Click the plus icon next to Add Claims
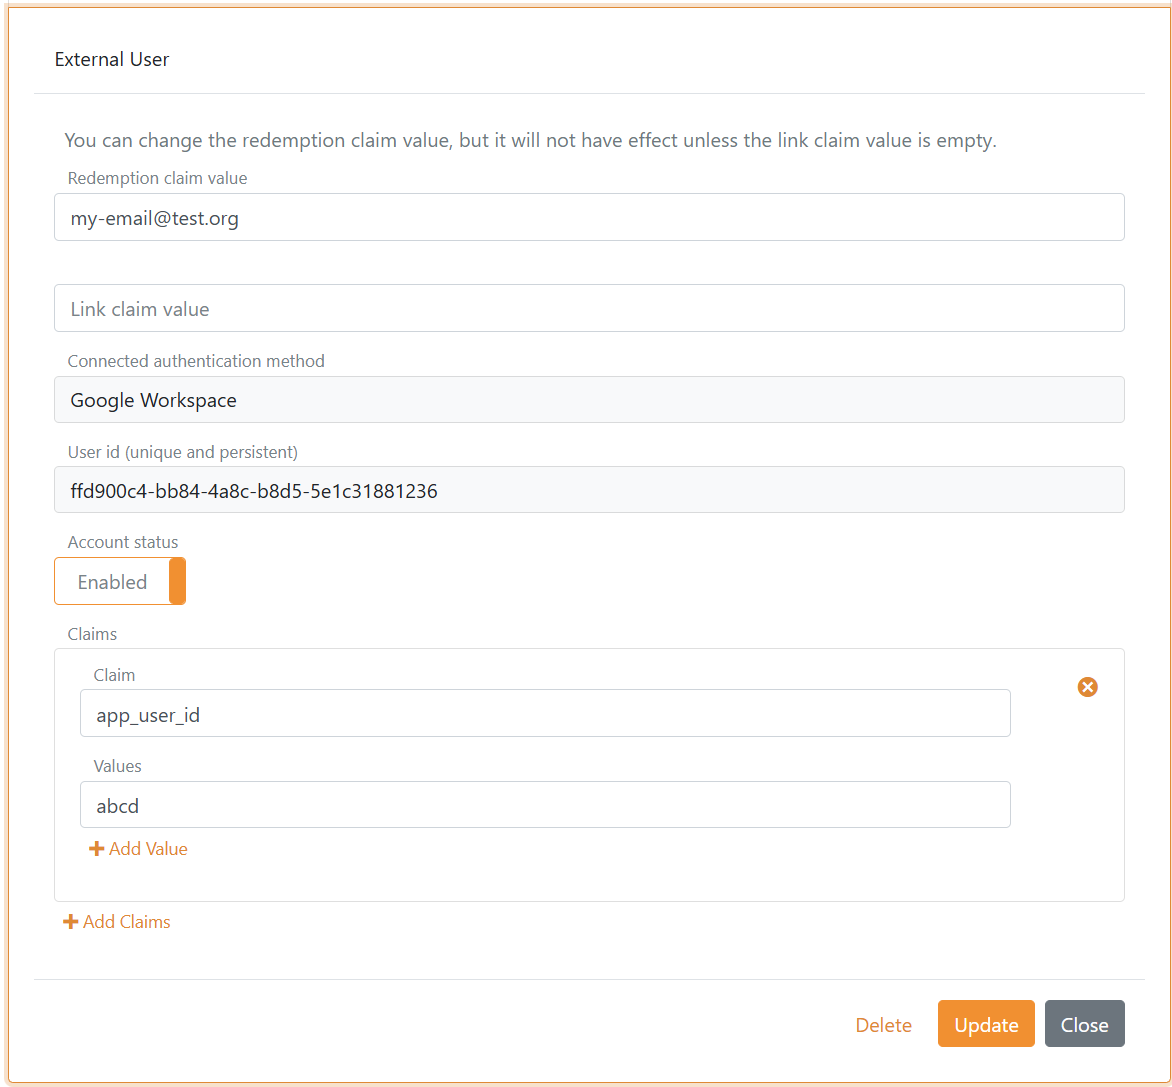This screenshot has width=1172, height=1087. tap(69, 921)
